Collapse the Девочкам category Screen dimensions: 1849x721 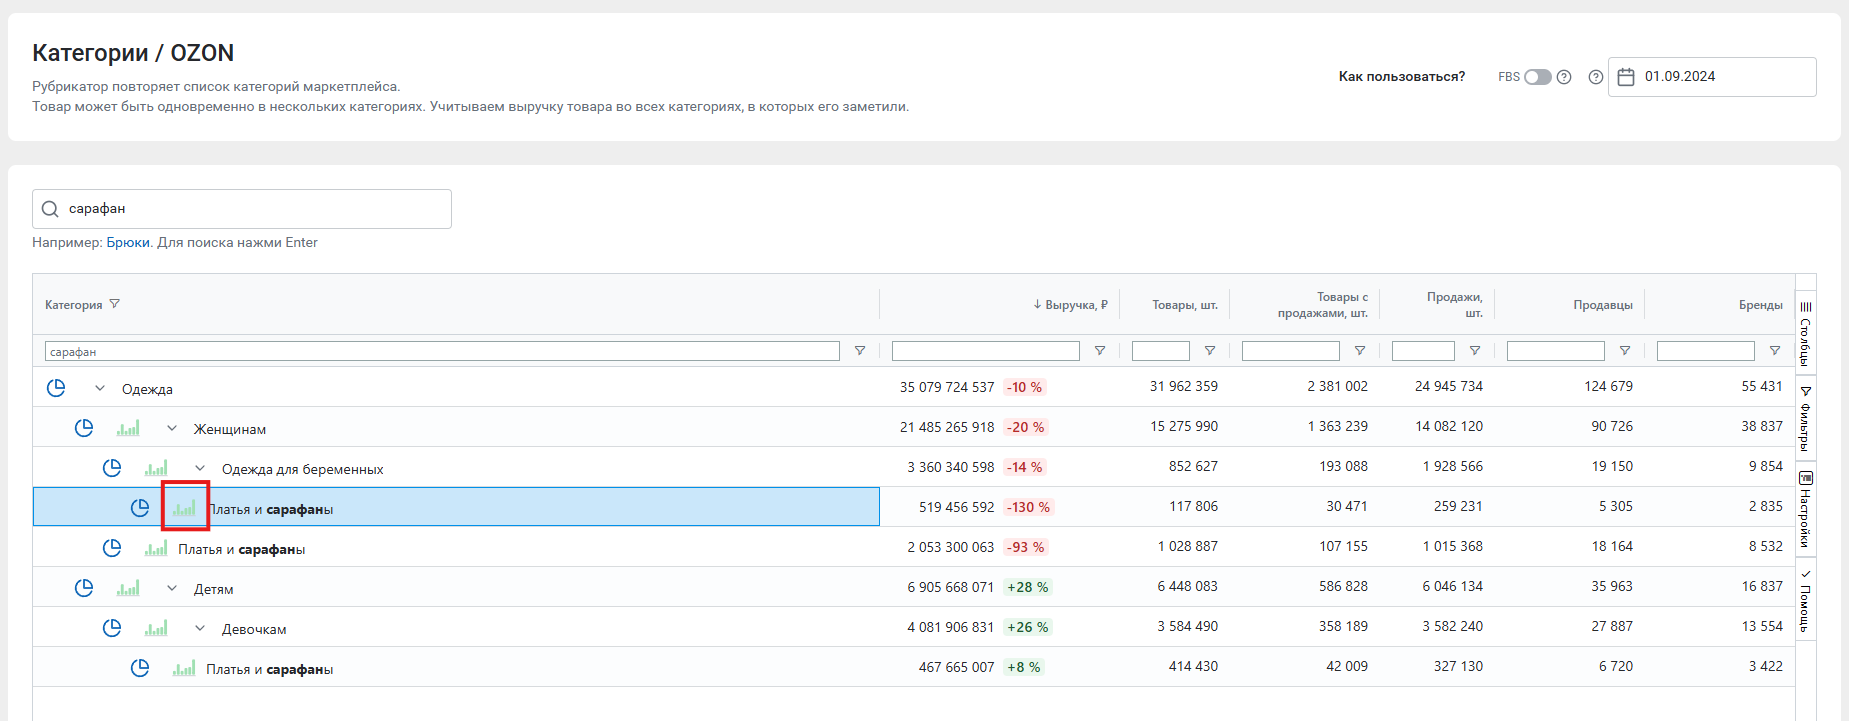[200, 628]
